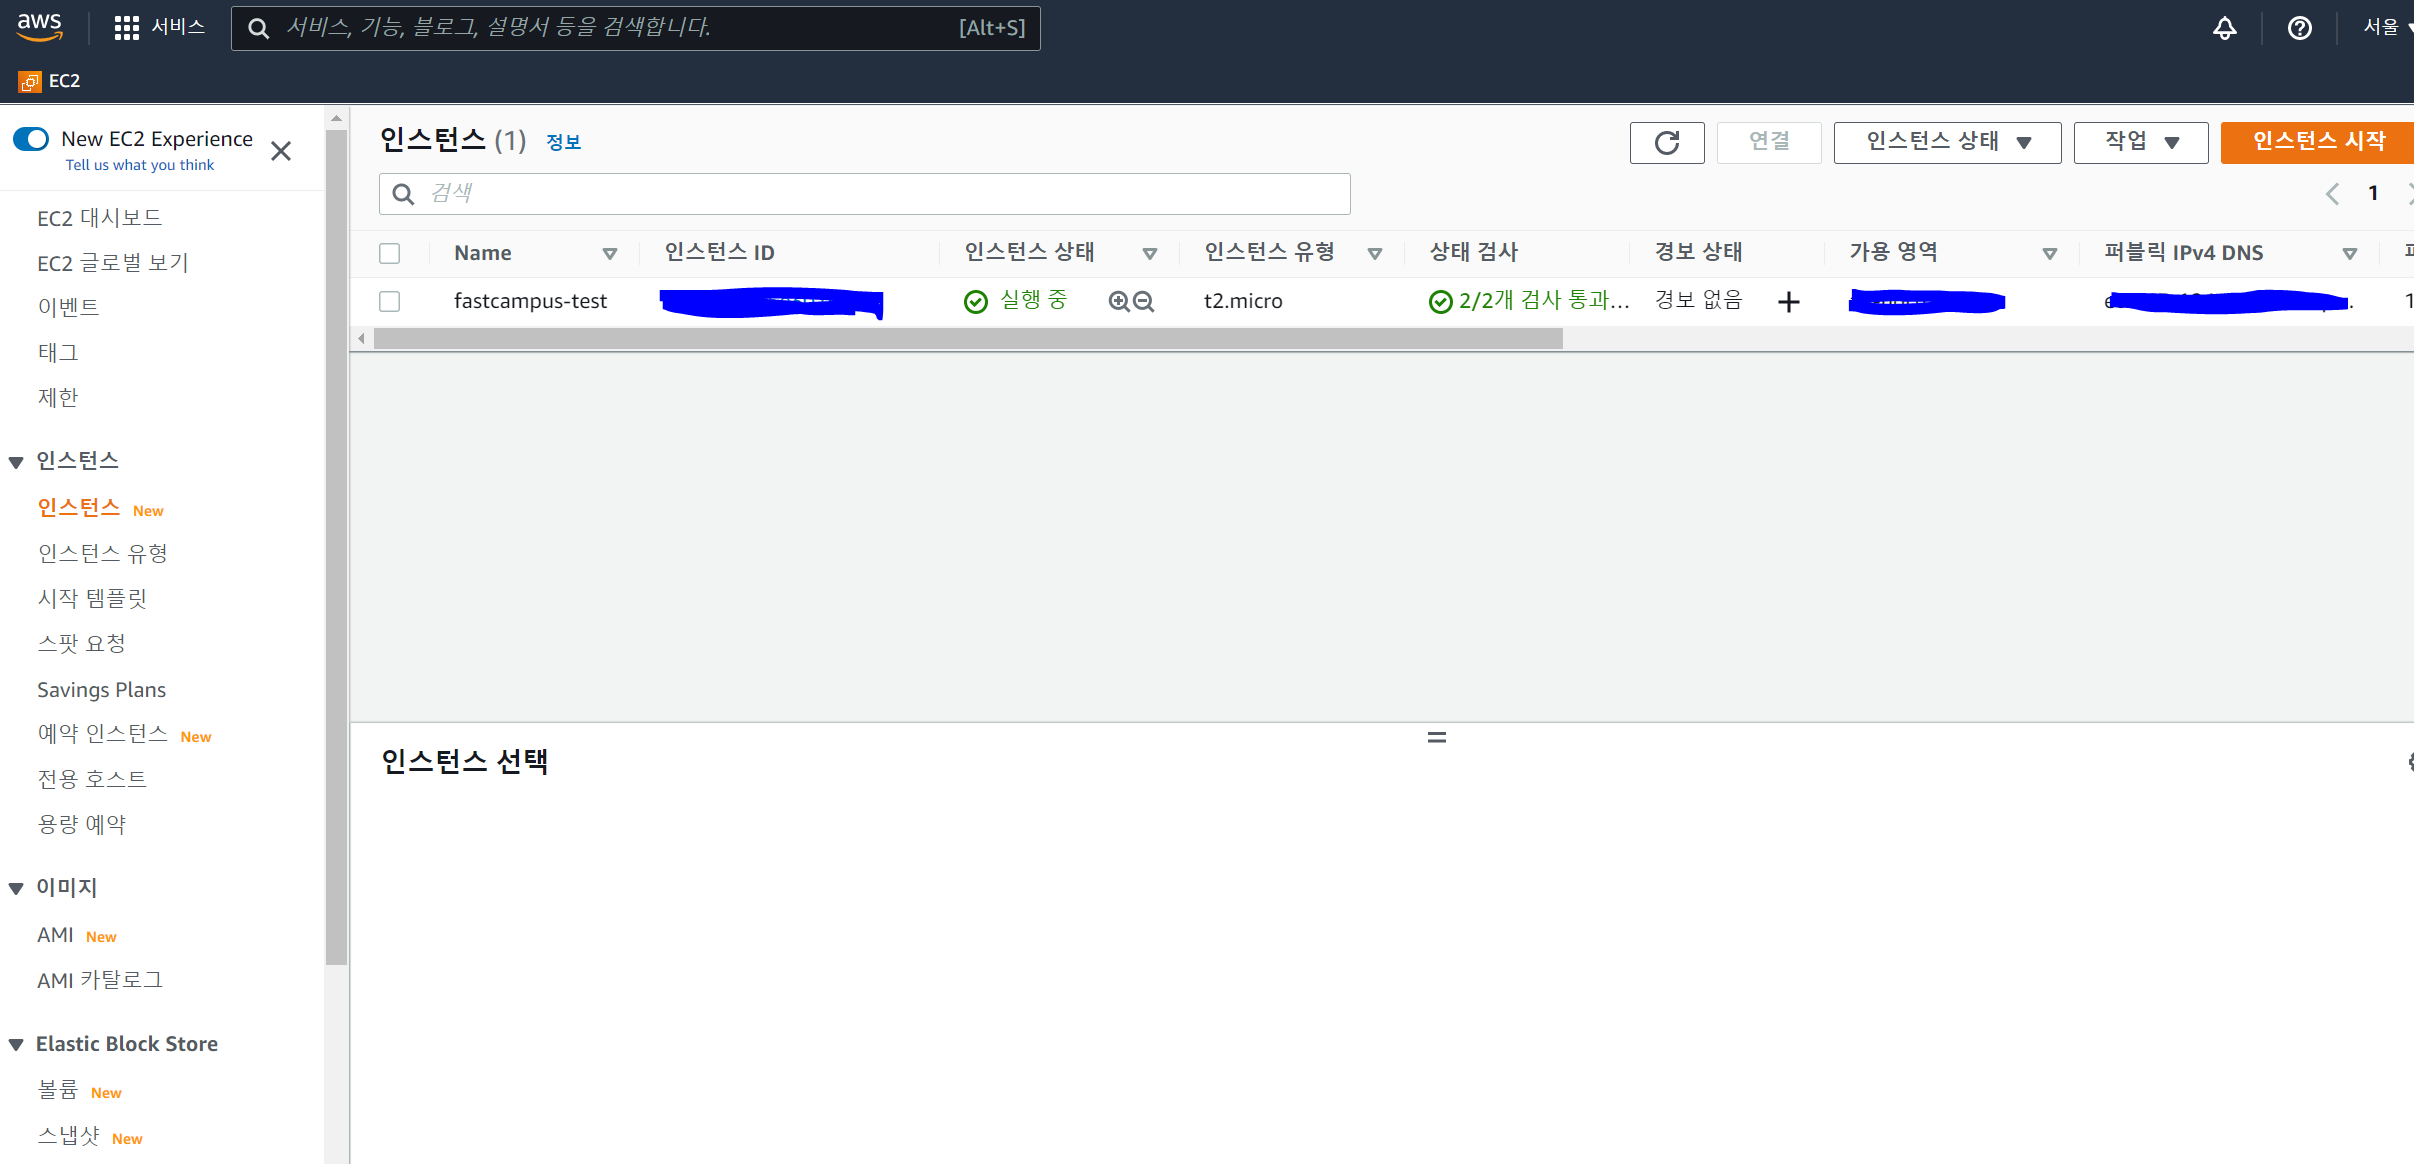Click the zoom-in magnifier in status column
This screenshot has width=2416, height=1173.
point(1119,302)
